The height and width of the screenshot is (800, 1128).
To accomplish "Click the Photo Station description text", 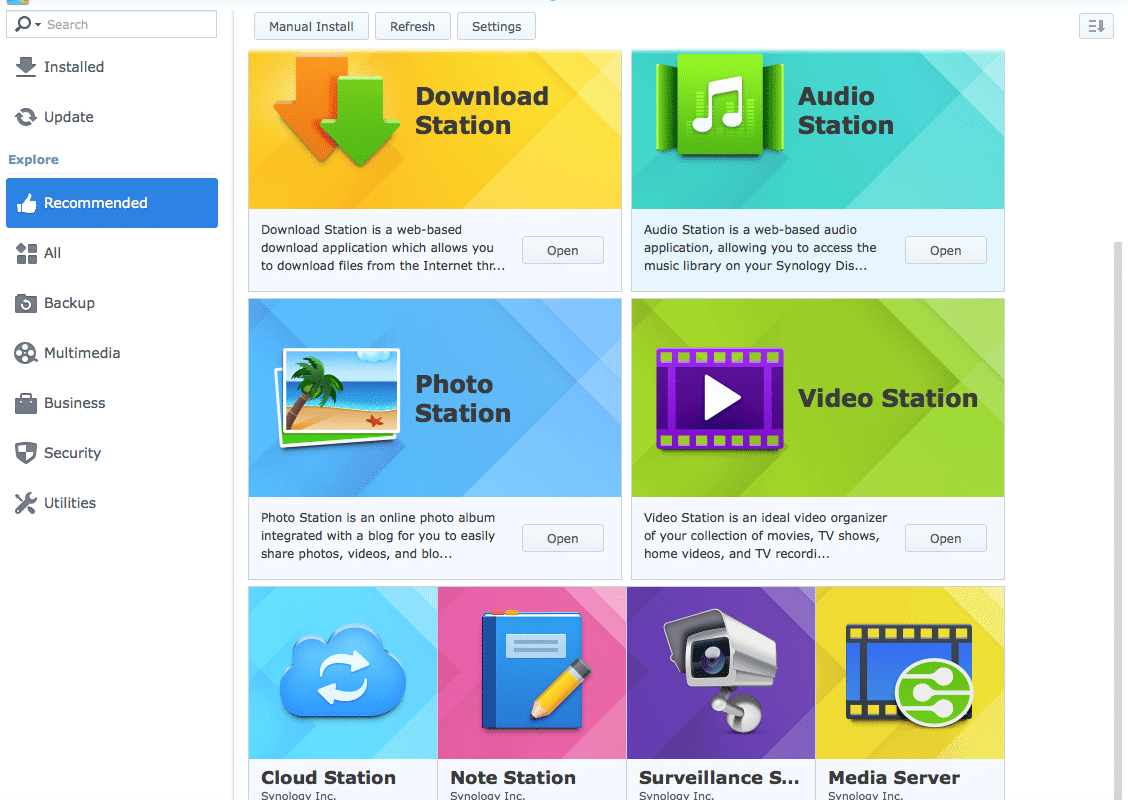I will click(x=378, y=535).
